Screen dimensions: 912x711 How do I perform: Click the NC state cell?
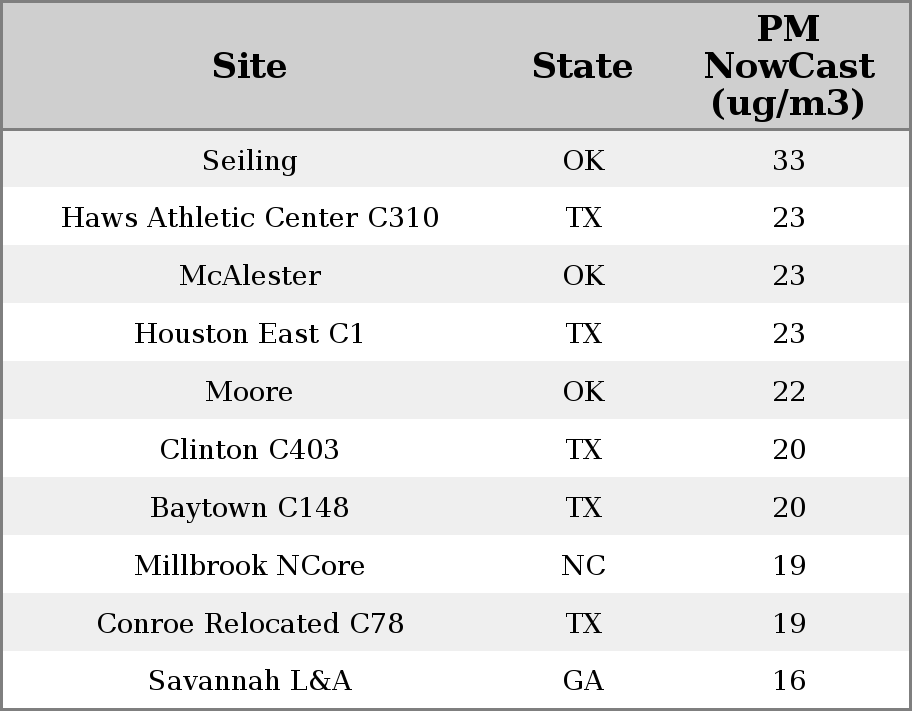tap(583, 565)
